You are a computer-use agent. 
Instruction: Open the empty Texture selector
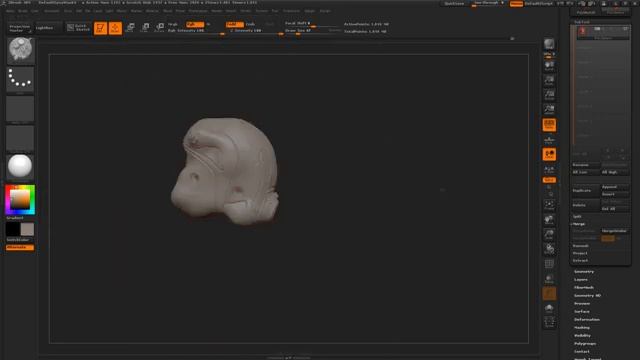pyautogui.click(x=20, y=138)
